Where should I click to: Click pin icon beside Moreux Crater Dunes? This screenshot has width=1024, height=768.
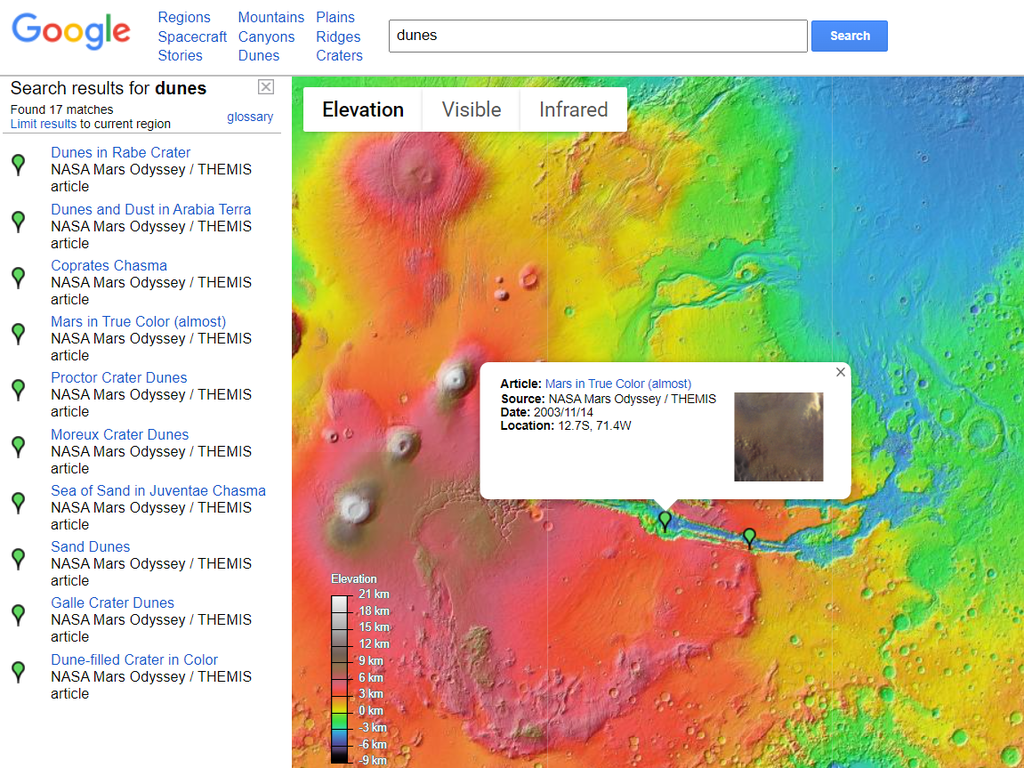click(x=19, y=447)
